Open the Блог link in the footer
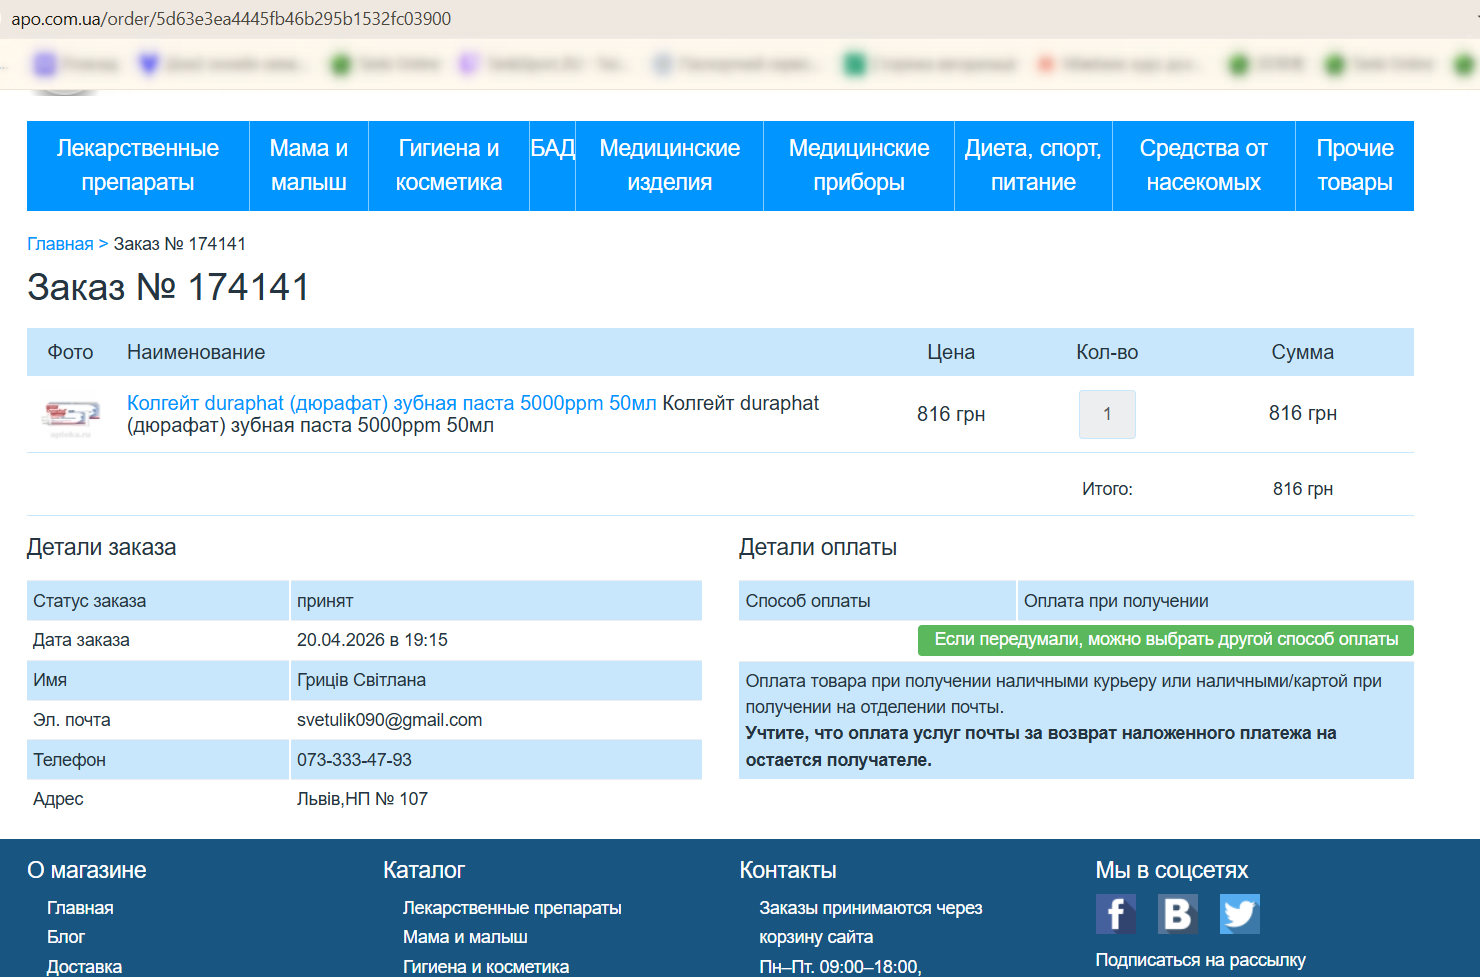Viewport: 1480px width, 977px height. pos(66,937)
